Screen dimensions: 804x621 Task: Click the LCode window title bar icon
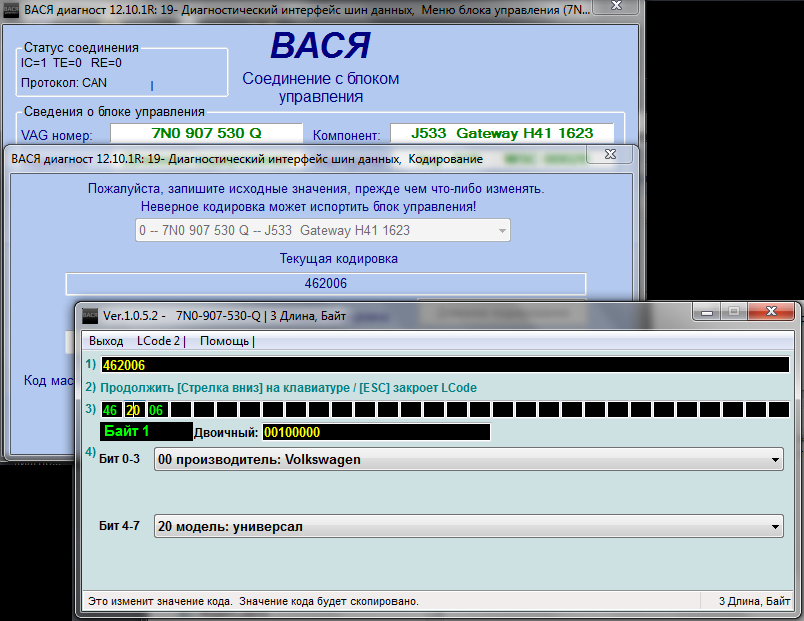click(90, 316)
